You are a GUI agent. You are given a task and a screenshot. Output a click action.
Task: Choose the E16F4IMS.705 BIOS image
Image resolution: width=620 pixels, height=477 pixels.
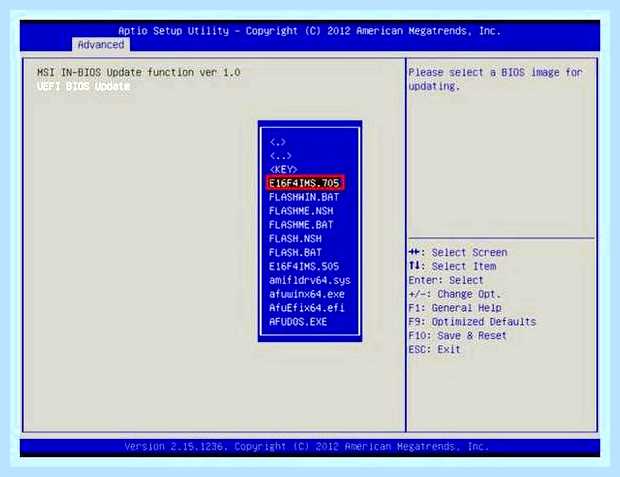click(304, 183)
